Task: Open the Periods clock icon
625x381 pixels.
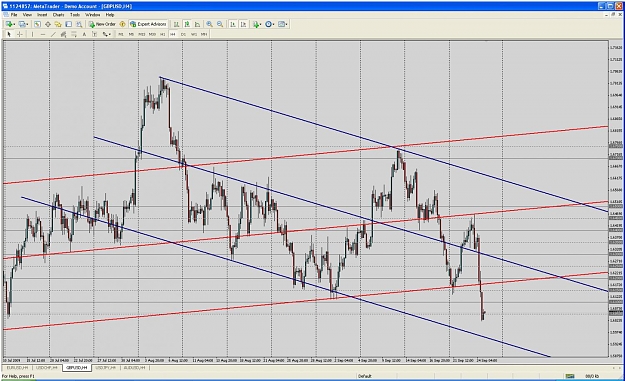Action: [269, 24]
